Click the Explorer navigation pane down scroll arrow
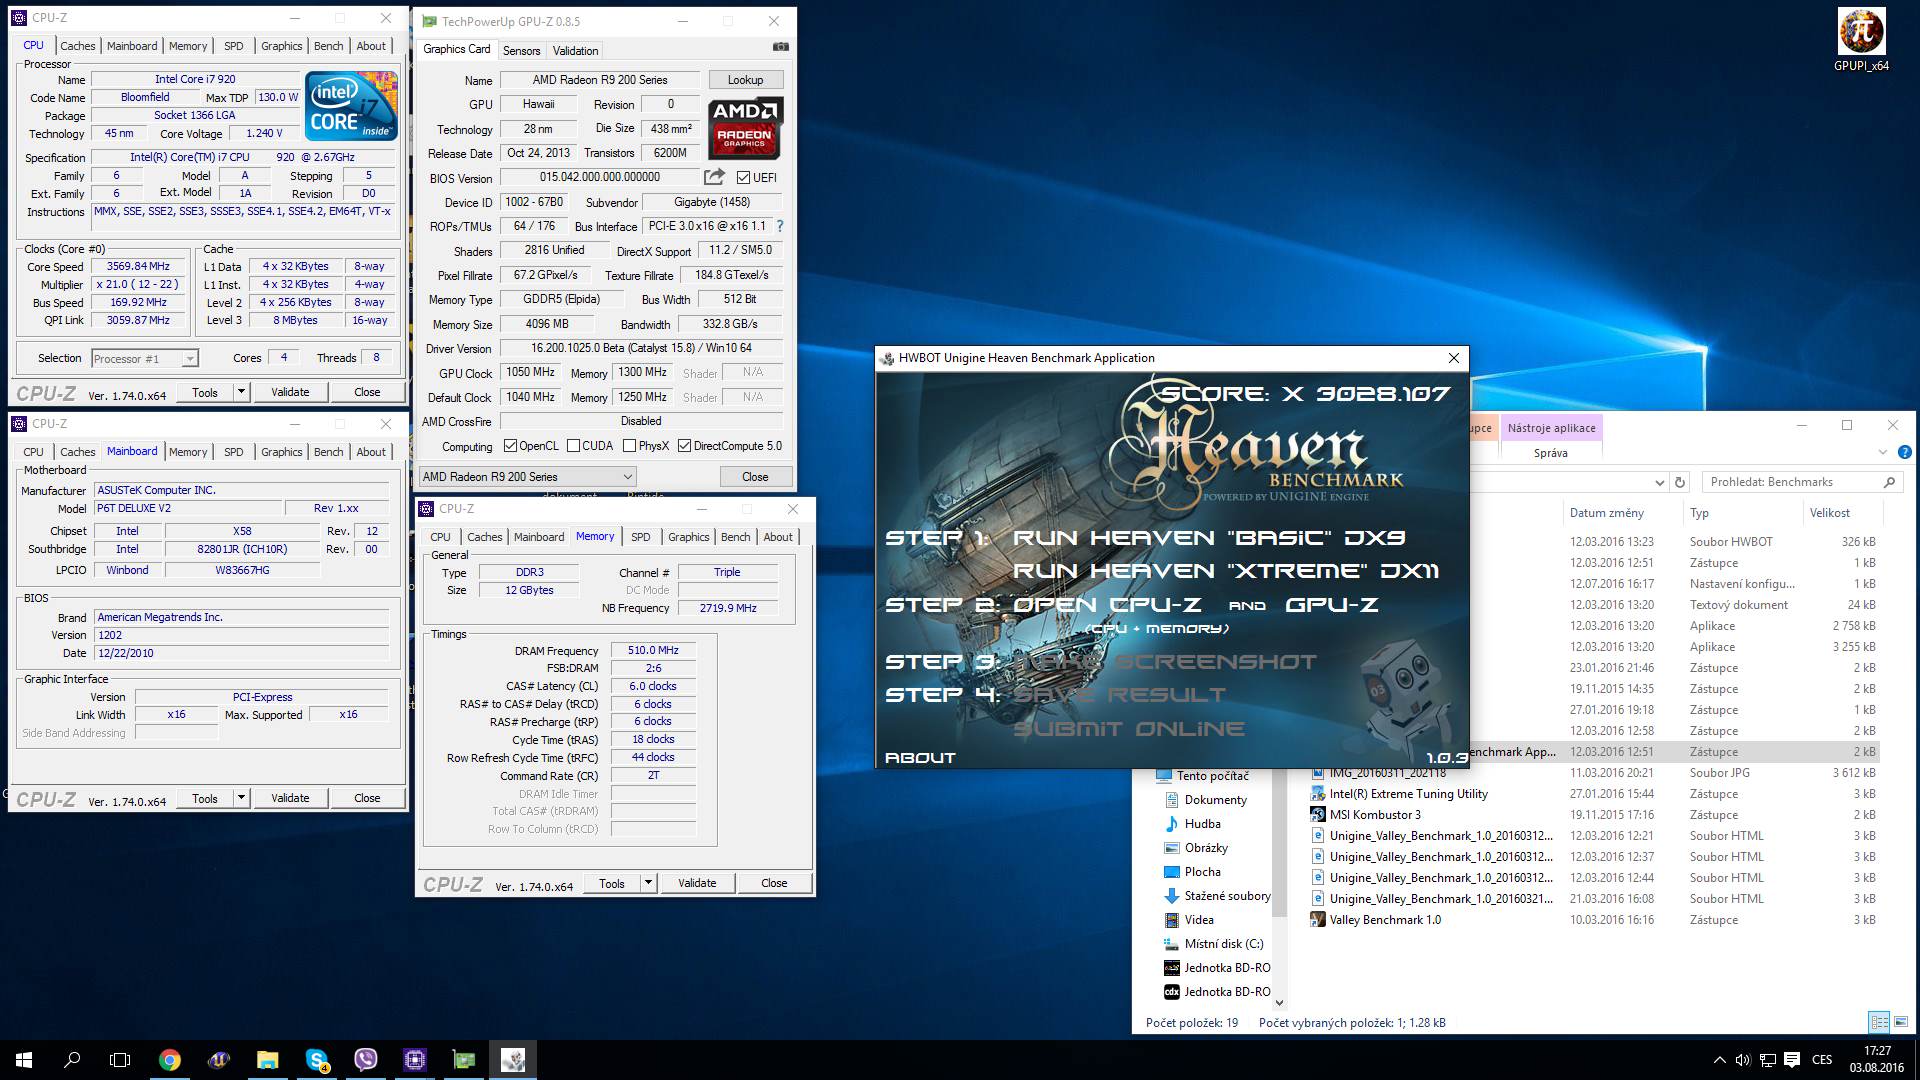1920x1080 pixels. point(1279,1003)
